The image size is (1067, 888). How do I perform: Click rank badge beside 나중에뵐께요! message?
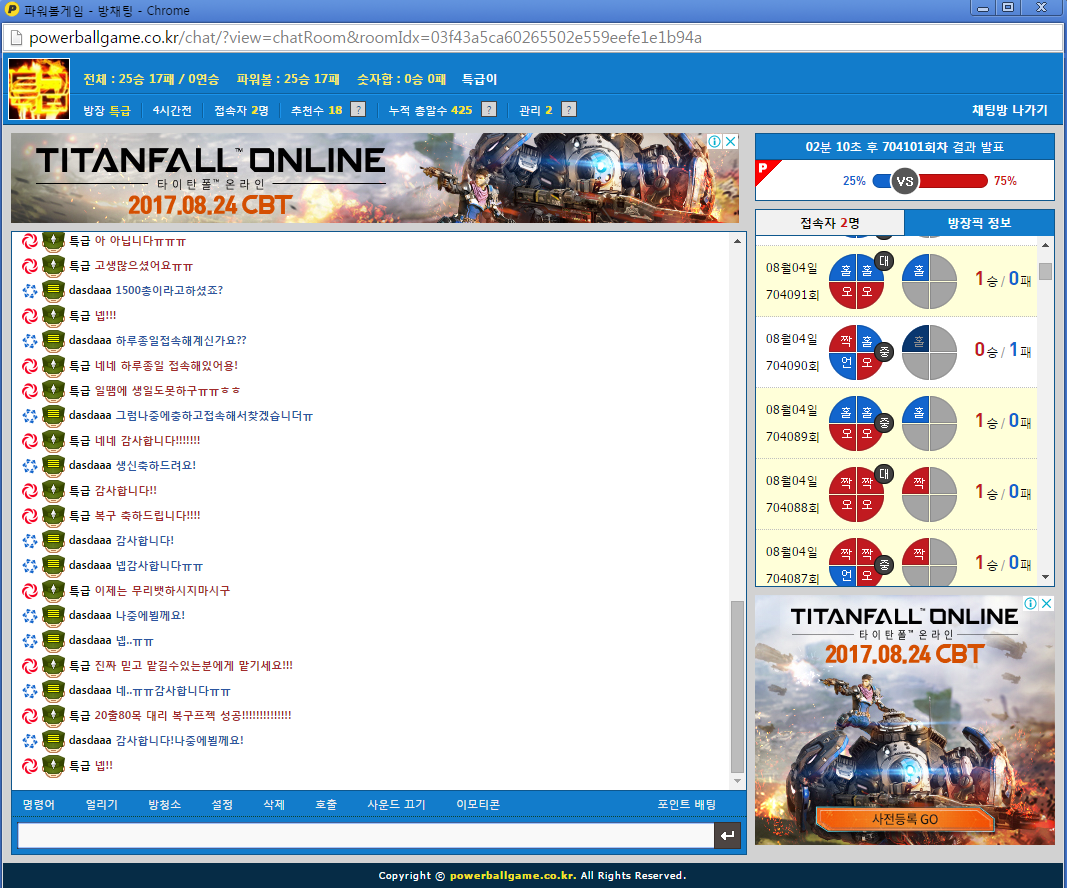coord(53,615)
